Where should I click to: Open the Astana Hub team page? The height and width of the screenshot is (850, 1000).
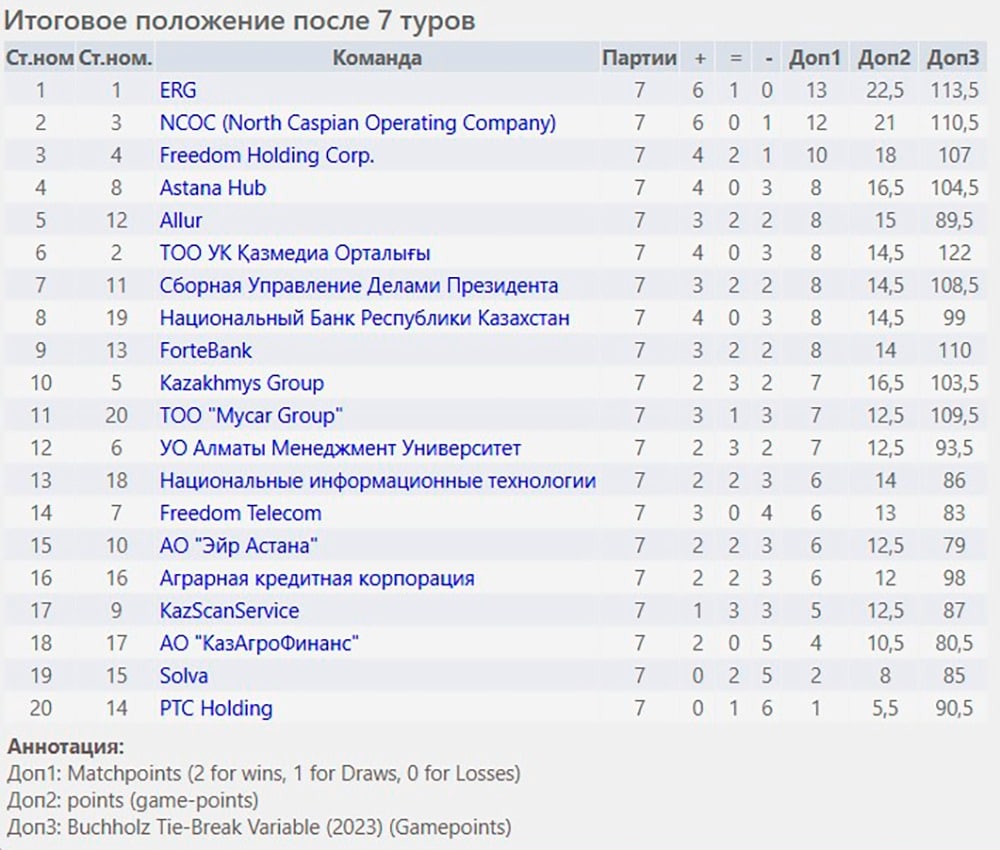(x=212, y=188)
